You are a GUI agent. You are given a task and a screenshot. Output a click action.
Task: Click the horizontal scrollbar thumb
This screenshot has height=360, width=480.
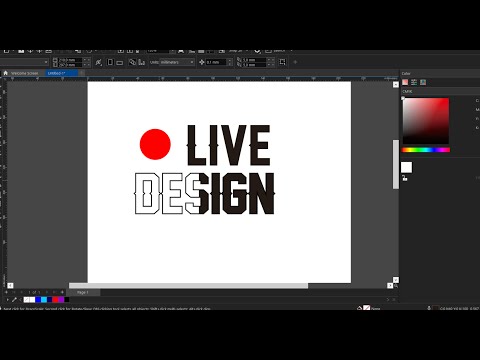188,286
